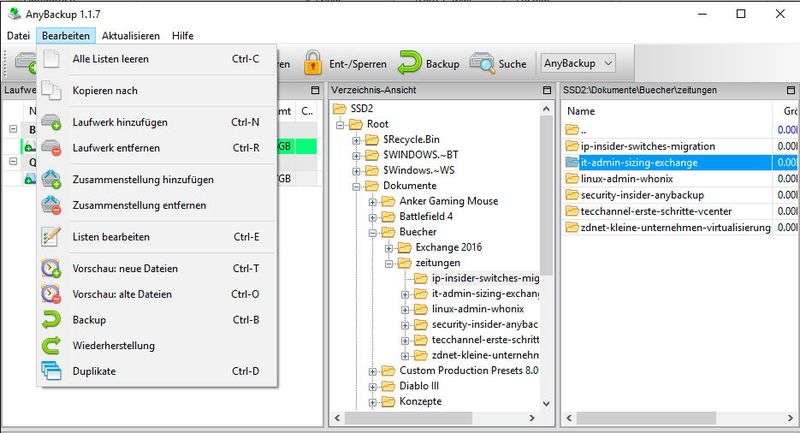Expand the Diablo III tree node
This screenshot has height=433, width=800.
[x=373, y=386]
